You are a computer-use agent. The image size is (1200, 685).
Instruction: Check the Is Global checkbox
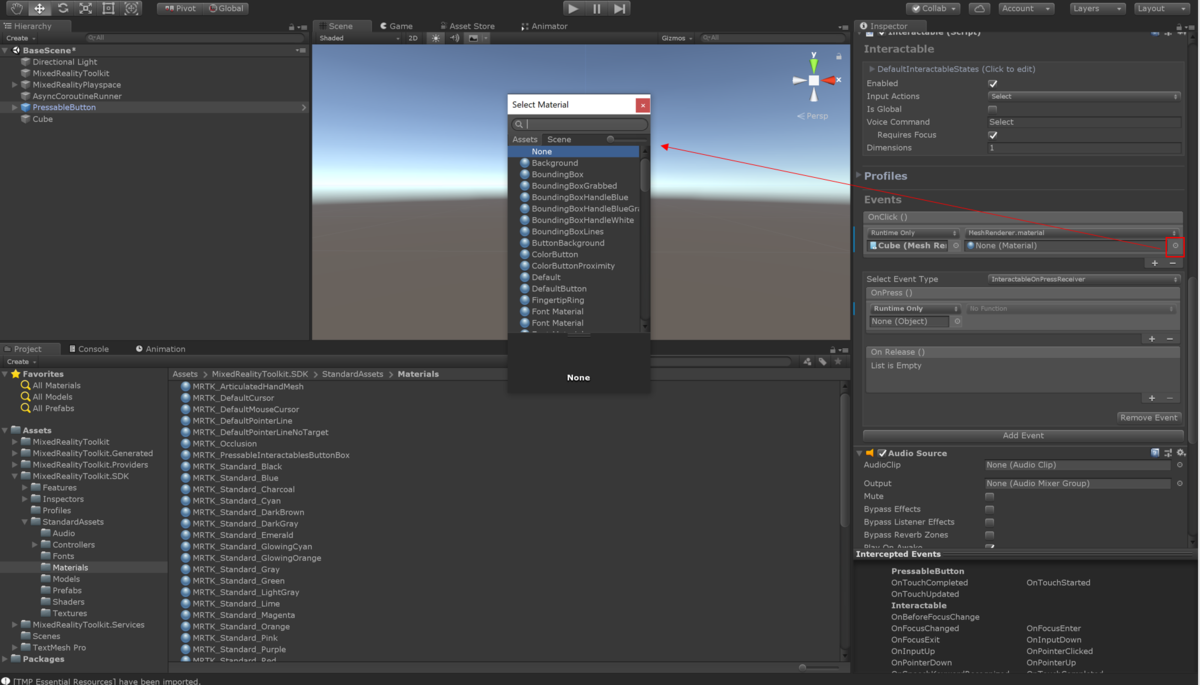(x=992, y=109)
